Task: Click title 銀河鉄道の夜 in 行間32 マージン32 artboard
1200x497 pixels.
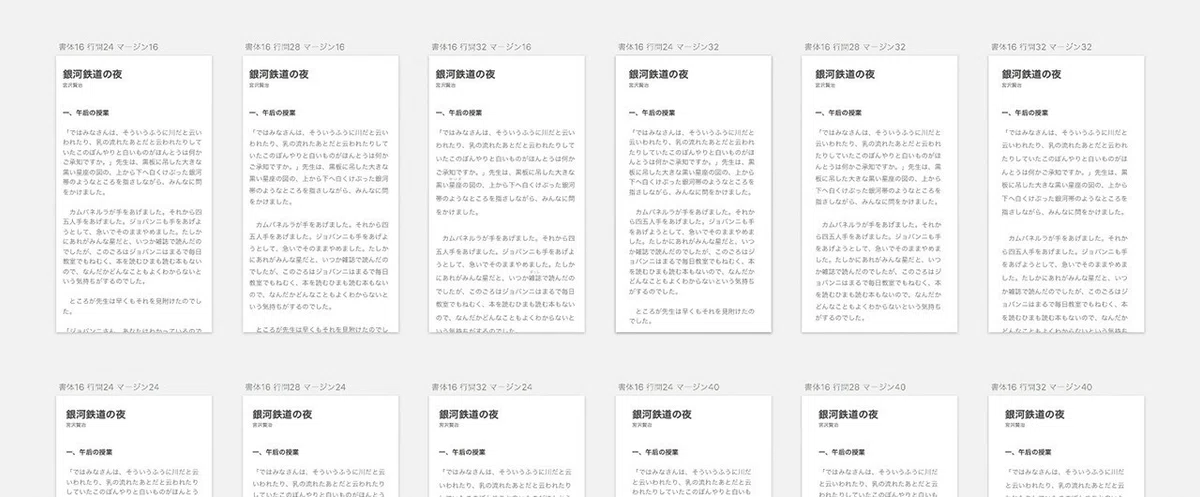Action: (x=1032, y=74)
